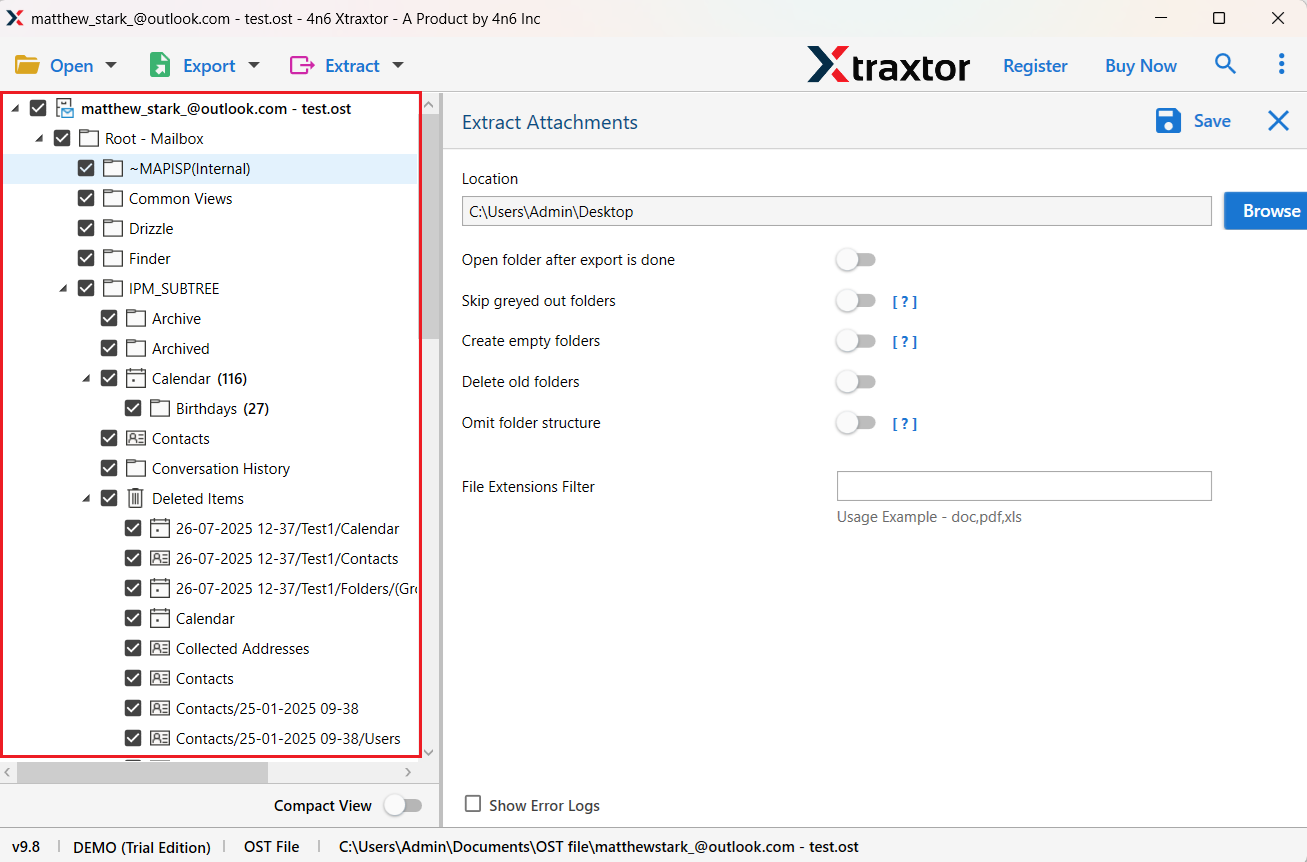Click the File Extensions Filter input field

1024,486
